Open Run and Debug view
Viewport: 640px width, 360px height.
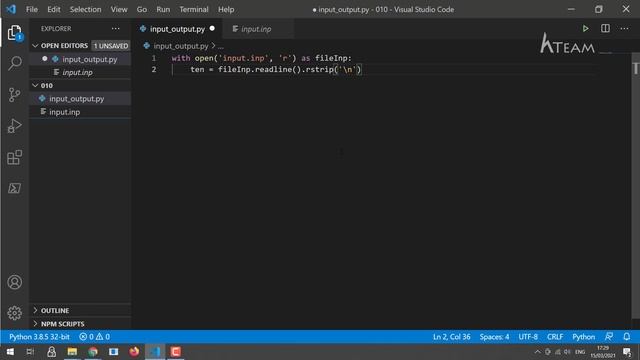tap(15, 126)
